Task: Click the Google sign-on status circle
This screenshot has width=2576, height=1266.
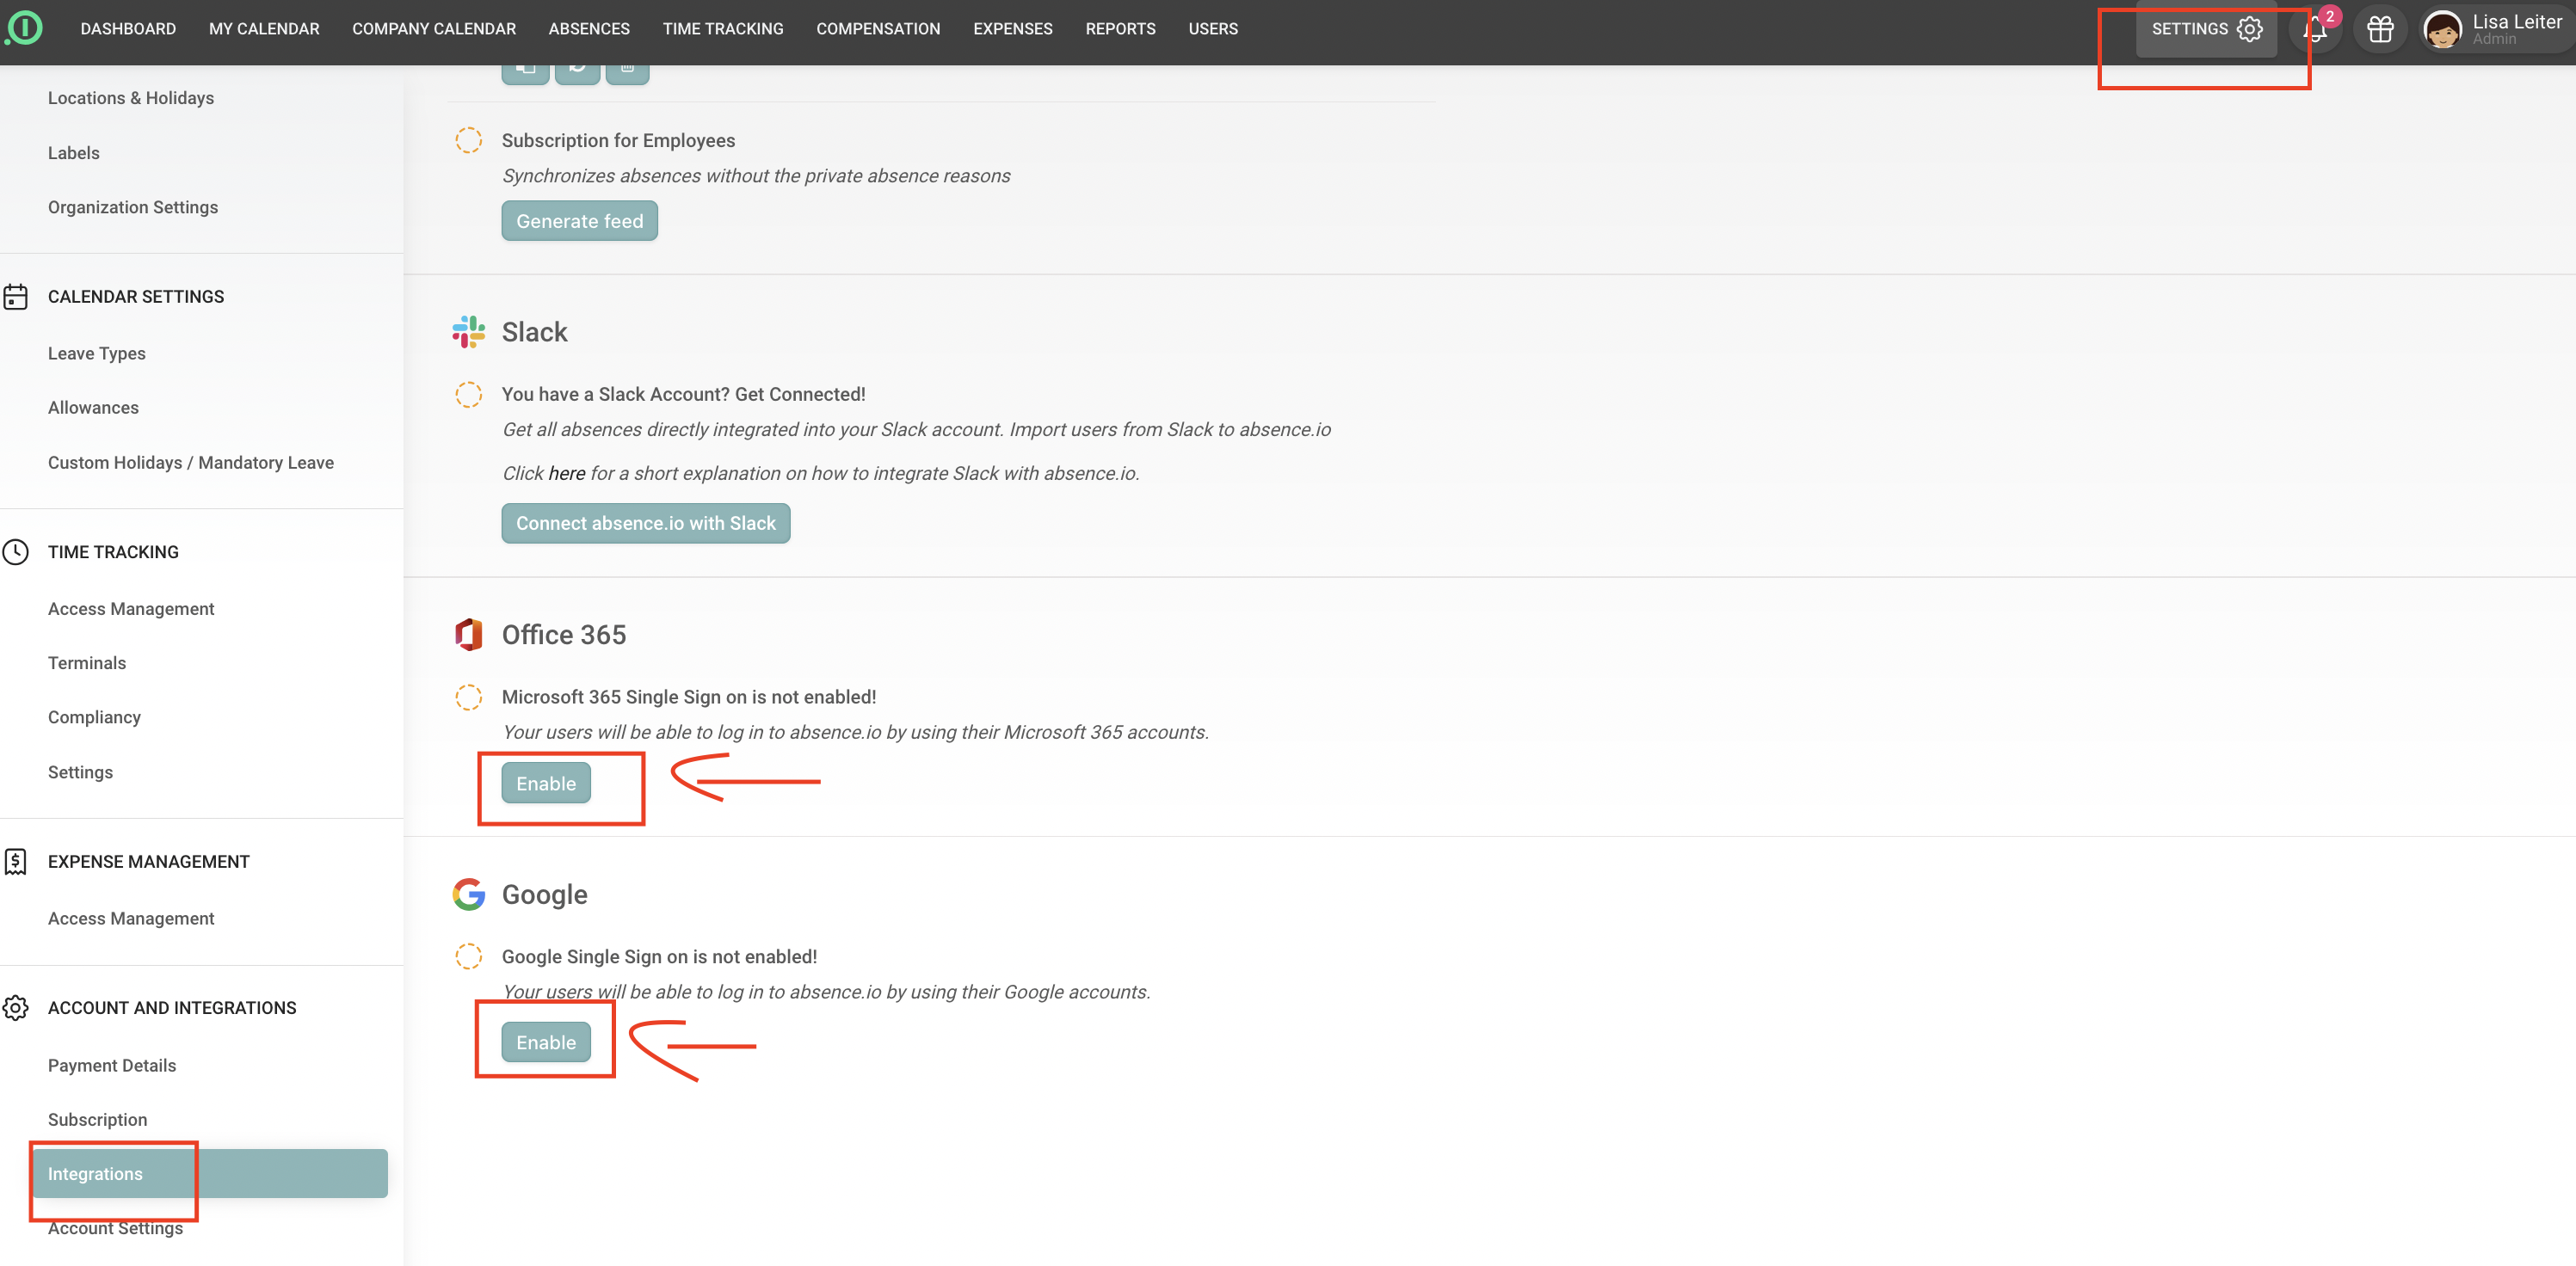Action: (468, 956)
